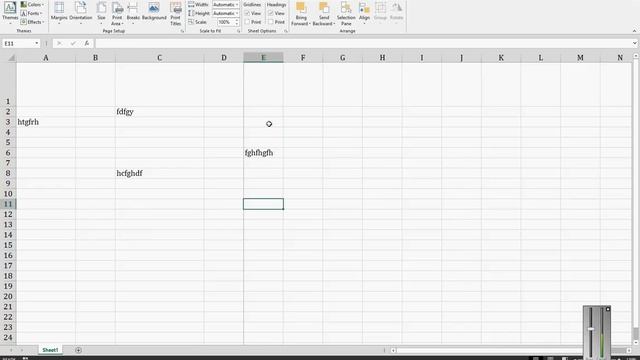Screen dimensions: 640x360
Task: Click cell containing hcfghdf
Action: click(160, 173)
